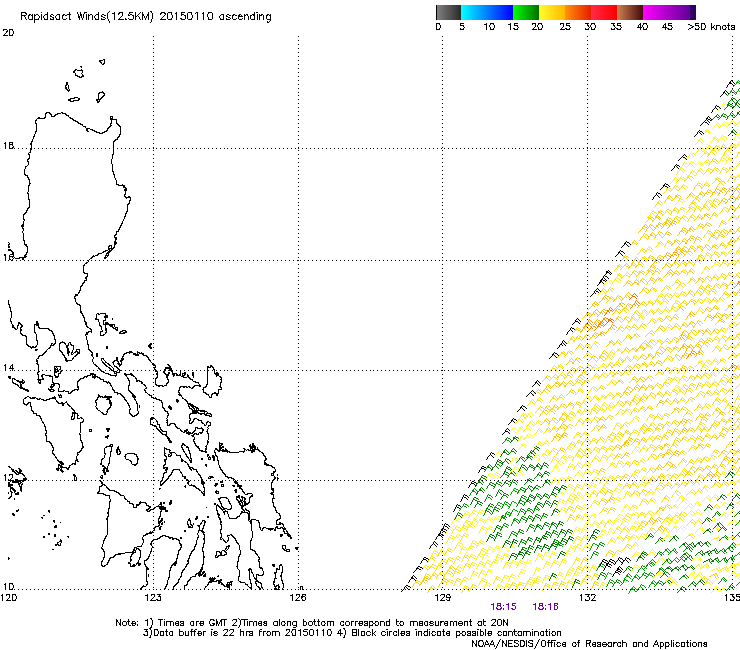This screenshot has width=740, height=650.
Task: Click the gray 0-5 knots legend segment
Action: (x=448, y=12)
